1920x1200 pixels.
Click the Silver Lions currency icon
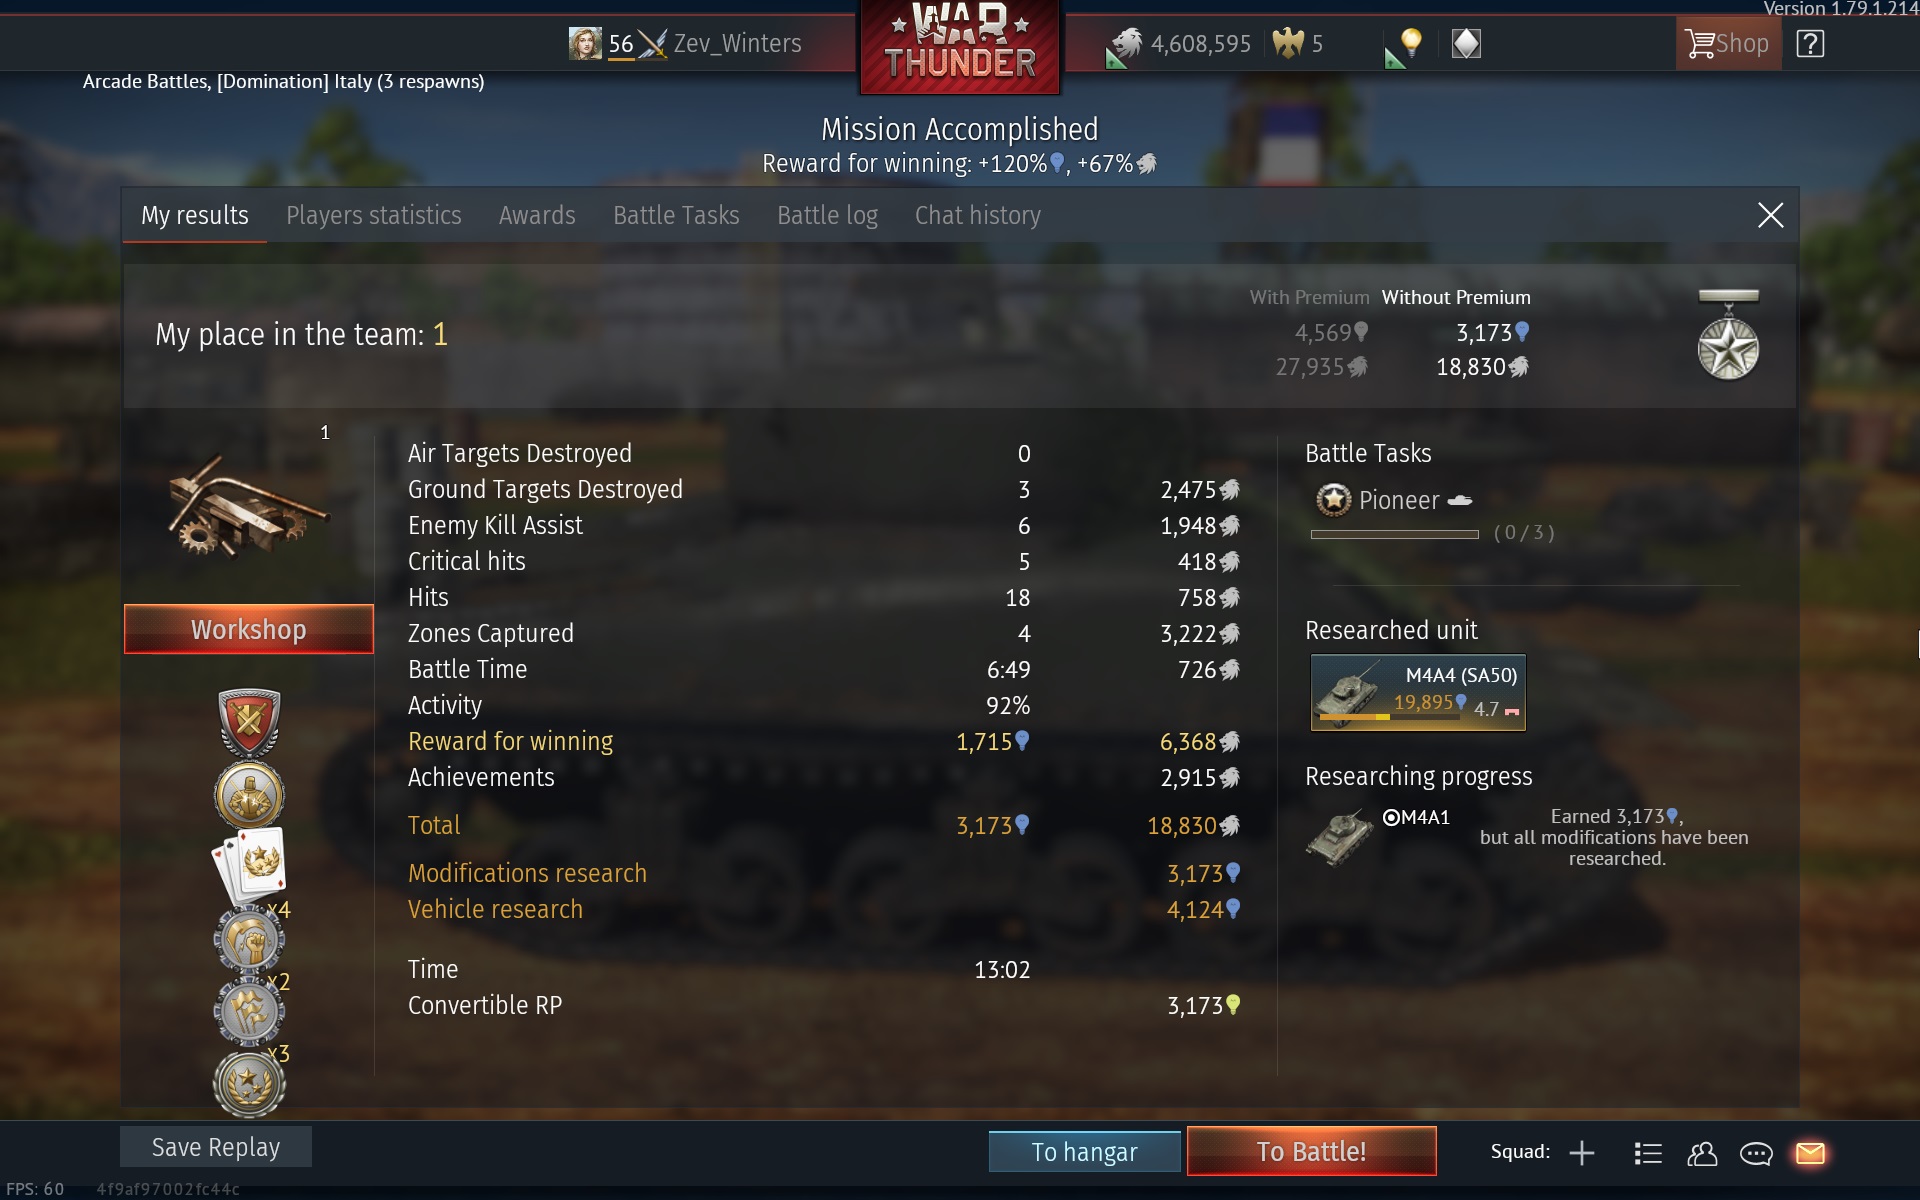tap(1127, 43)
